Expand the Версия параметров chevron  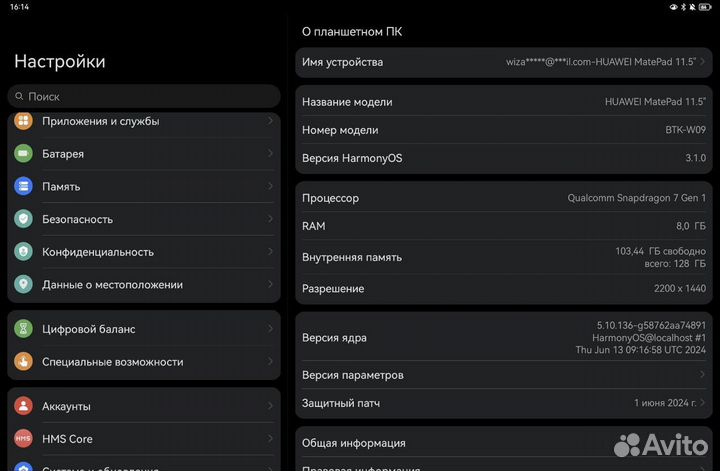[703, 375]
